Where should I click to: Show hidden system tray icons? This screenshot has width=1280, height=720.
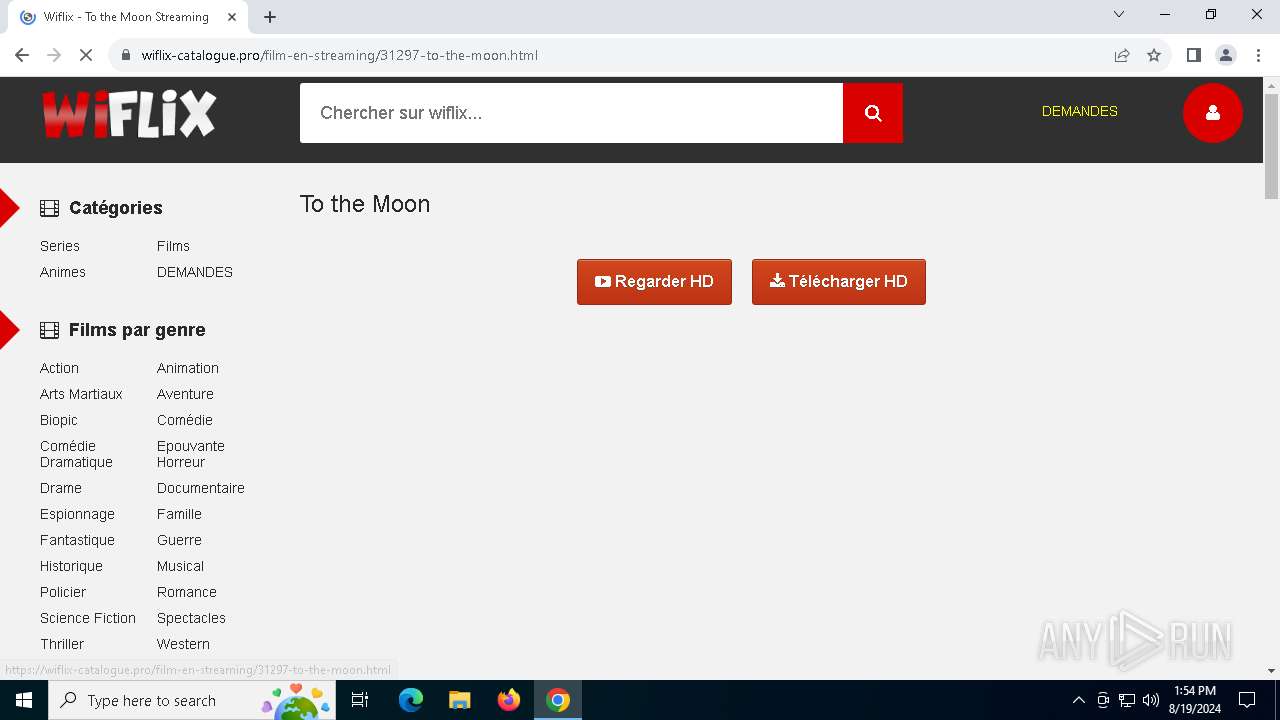pos(1078,700)
